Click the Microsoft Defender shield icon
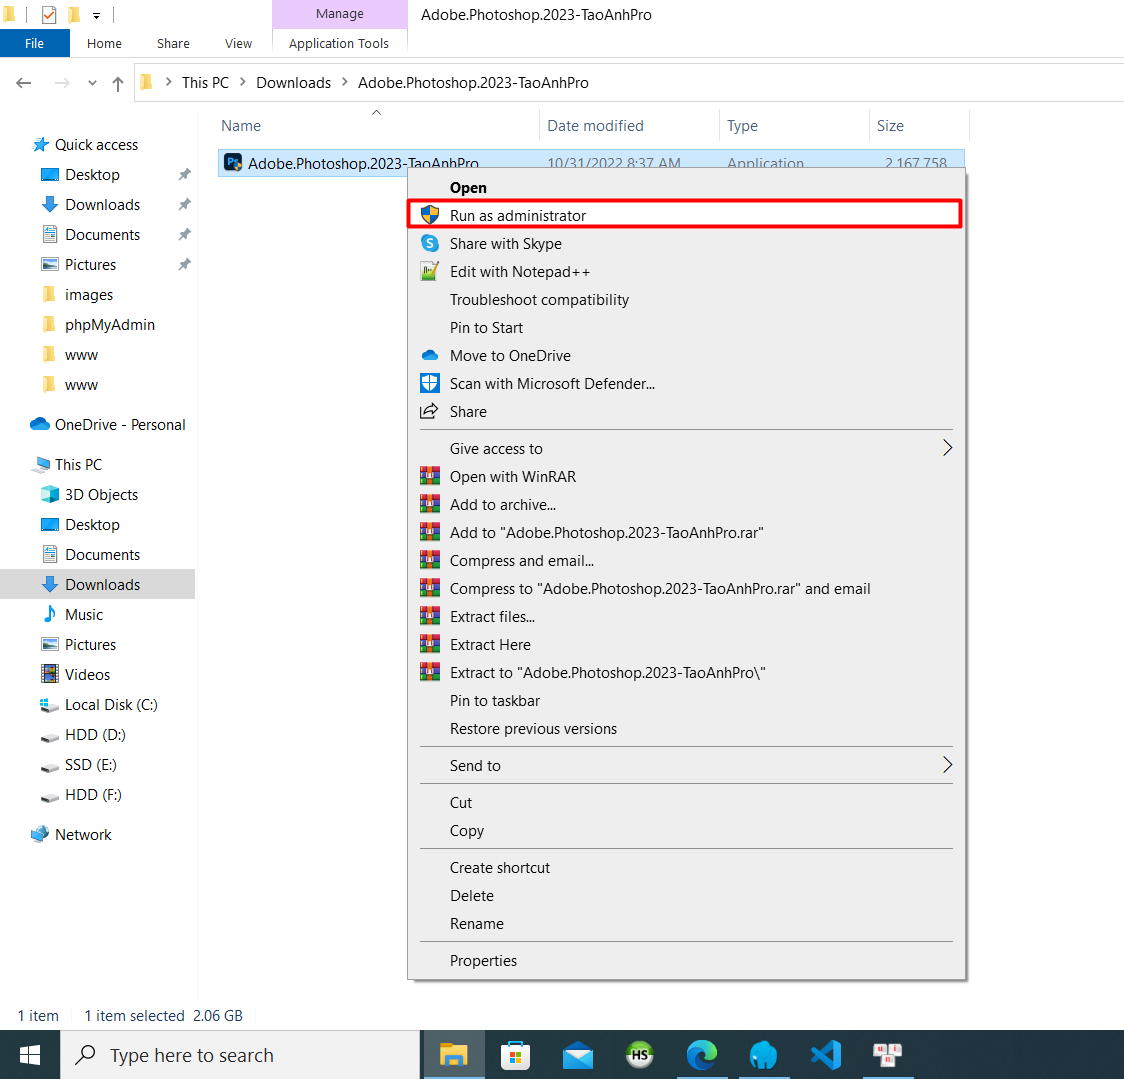Viewport: 1124px width, 1079px height. pos(429,383)
